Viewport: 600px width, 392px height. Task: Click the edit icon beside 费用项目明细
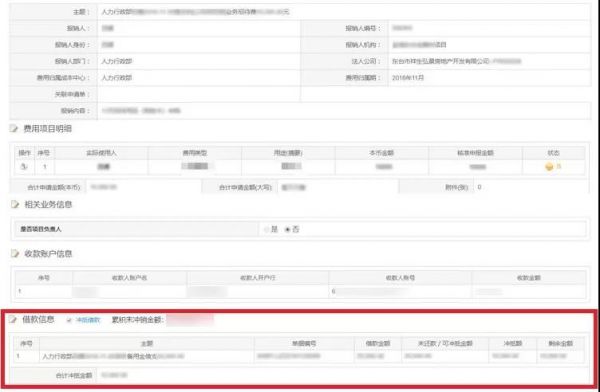coord(14,129)
